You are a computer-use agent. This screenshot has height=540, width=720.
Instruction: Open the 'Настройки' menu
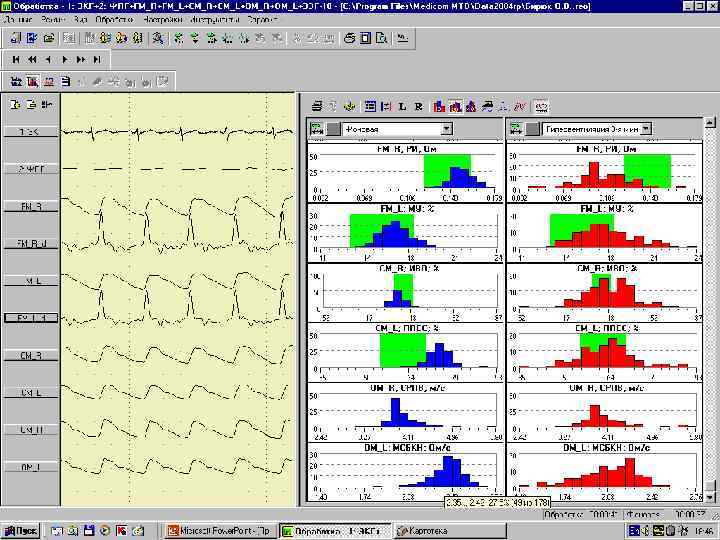click(163, 20)
